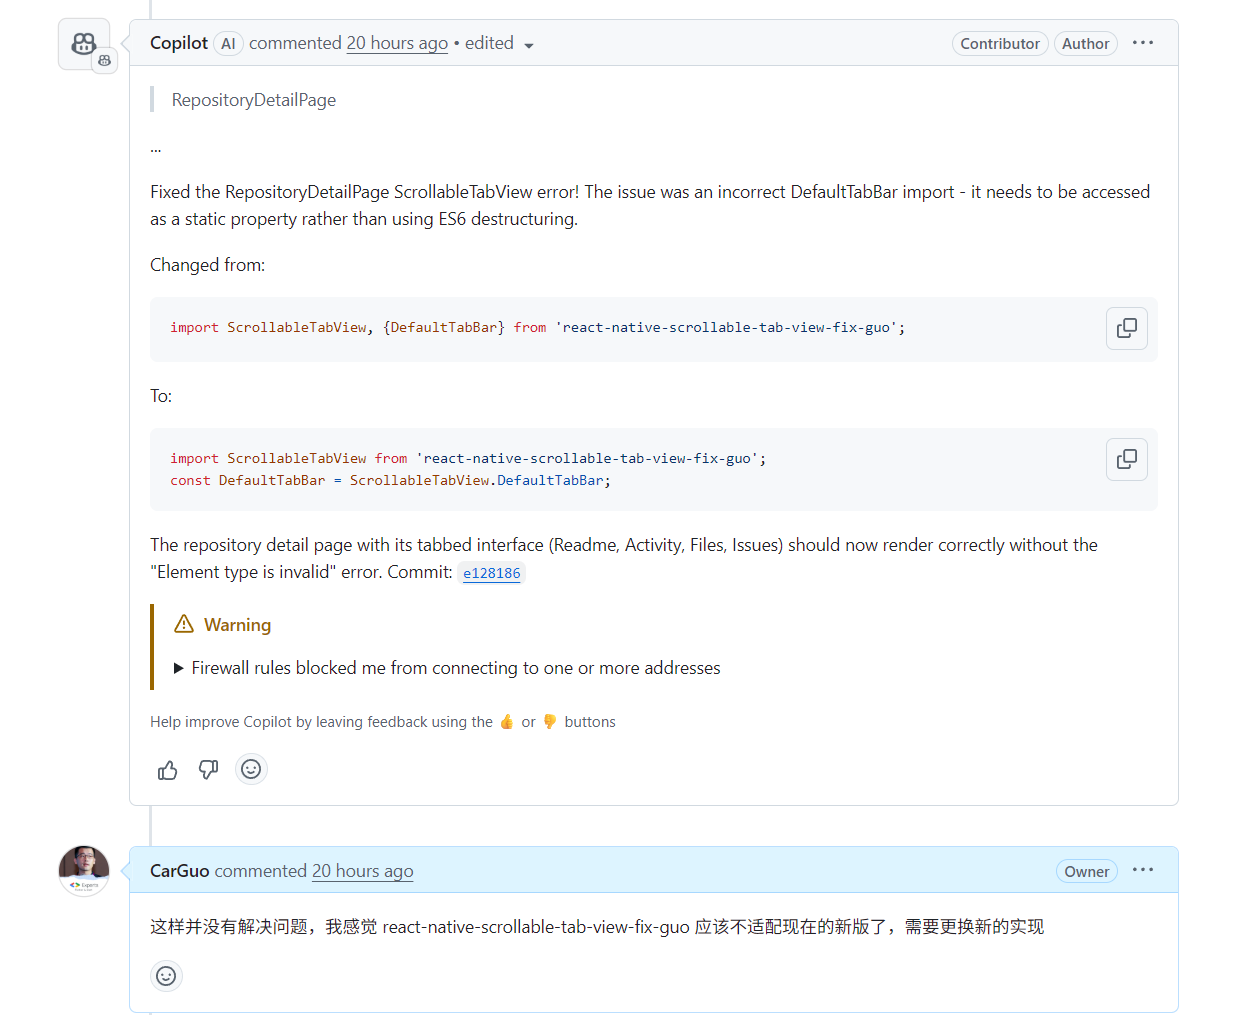Open Copilot comment's '20 hours ago' timestamp
This screenshot has width=1259, height=1015.
397,43
